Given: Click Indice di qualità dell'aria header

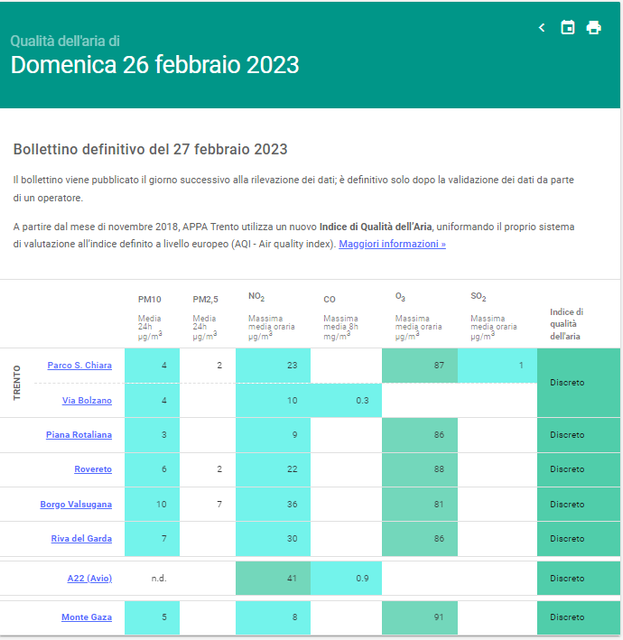Looking at the screenshot, I should point(566,324).
